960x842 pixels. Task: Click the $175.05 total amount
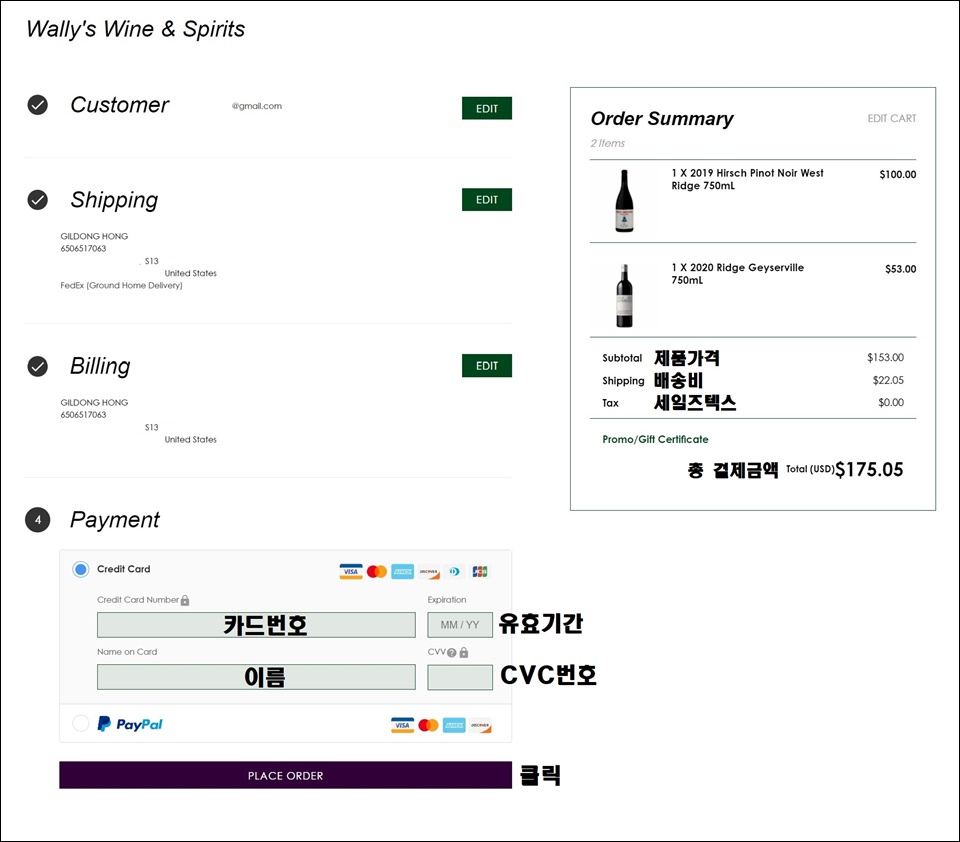click(x=869, y=469)
